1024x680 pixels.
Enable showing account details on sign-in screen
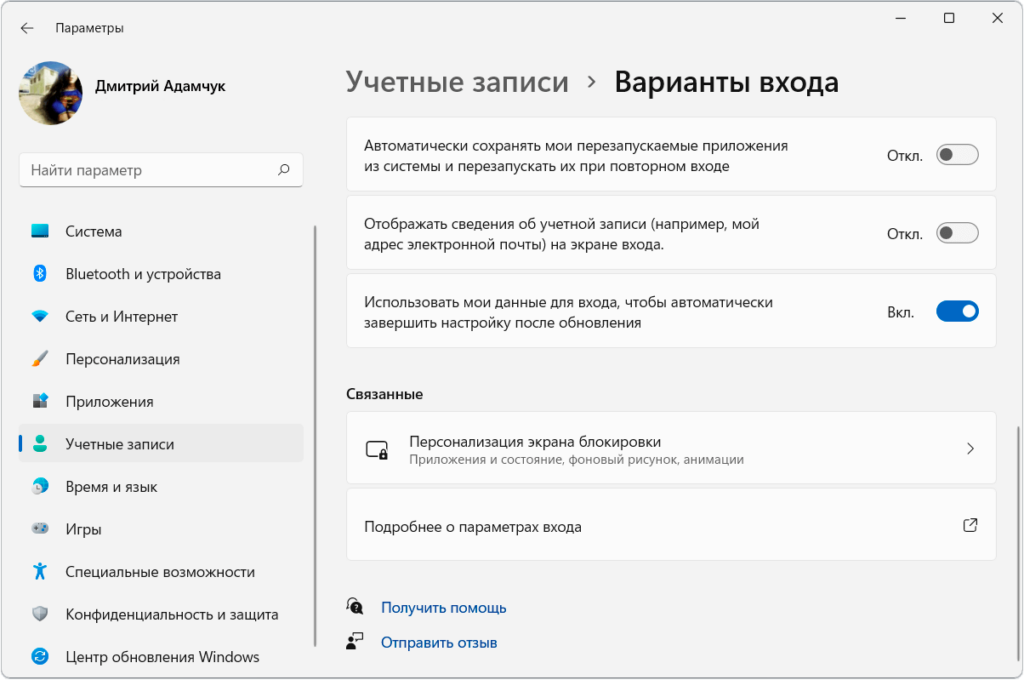(956, 233)
